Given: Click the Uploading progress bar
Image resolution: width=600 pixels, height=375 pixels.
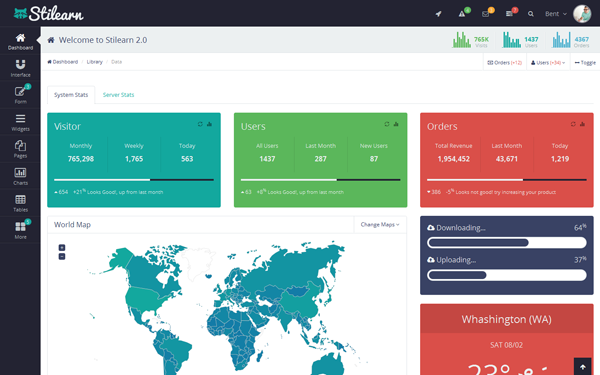Looking at the screenshot, I should coord(507,275).
